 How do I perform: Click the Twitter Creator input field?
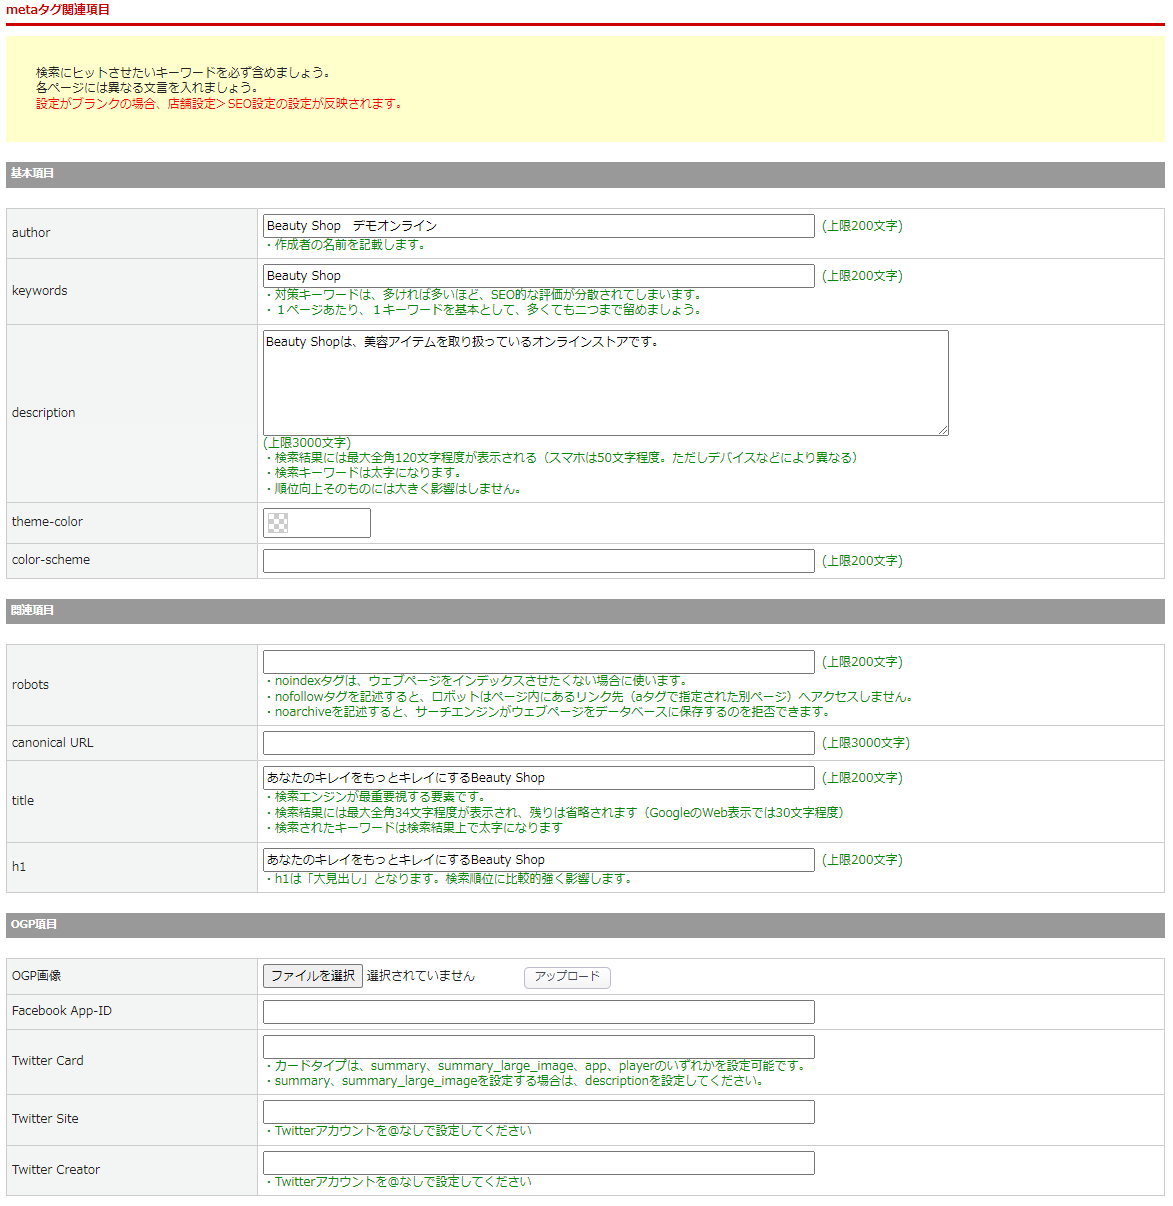click(538, 1163)
